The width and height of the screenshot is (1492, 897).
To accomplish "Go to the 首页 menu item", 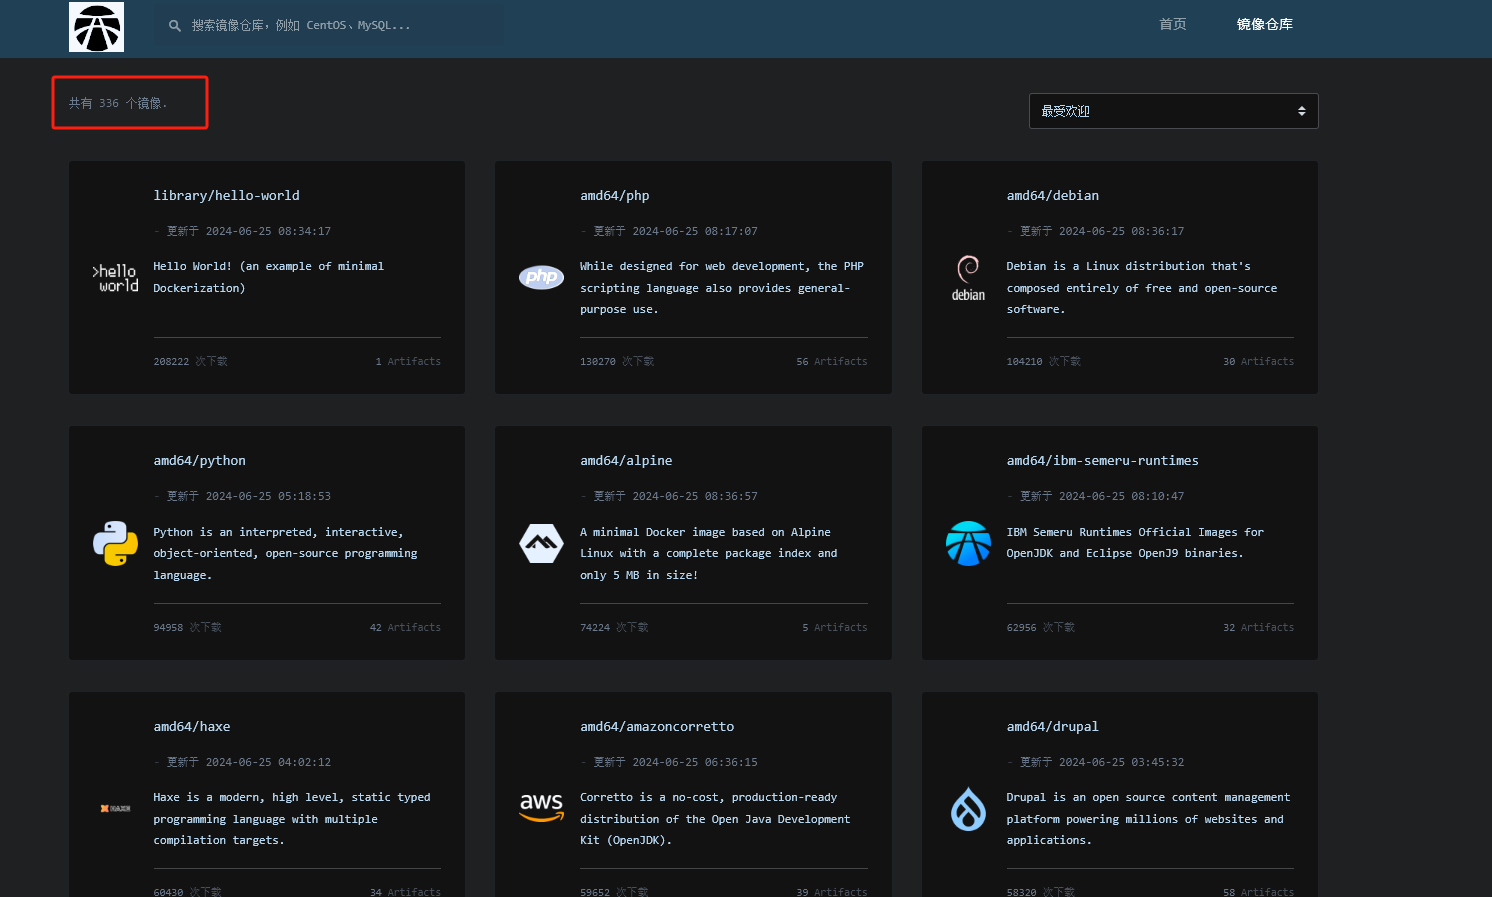I will (x=1173, y=24).
